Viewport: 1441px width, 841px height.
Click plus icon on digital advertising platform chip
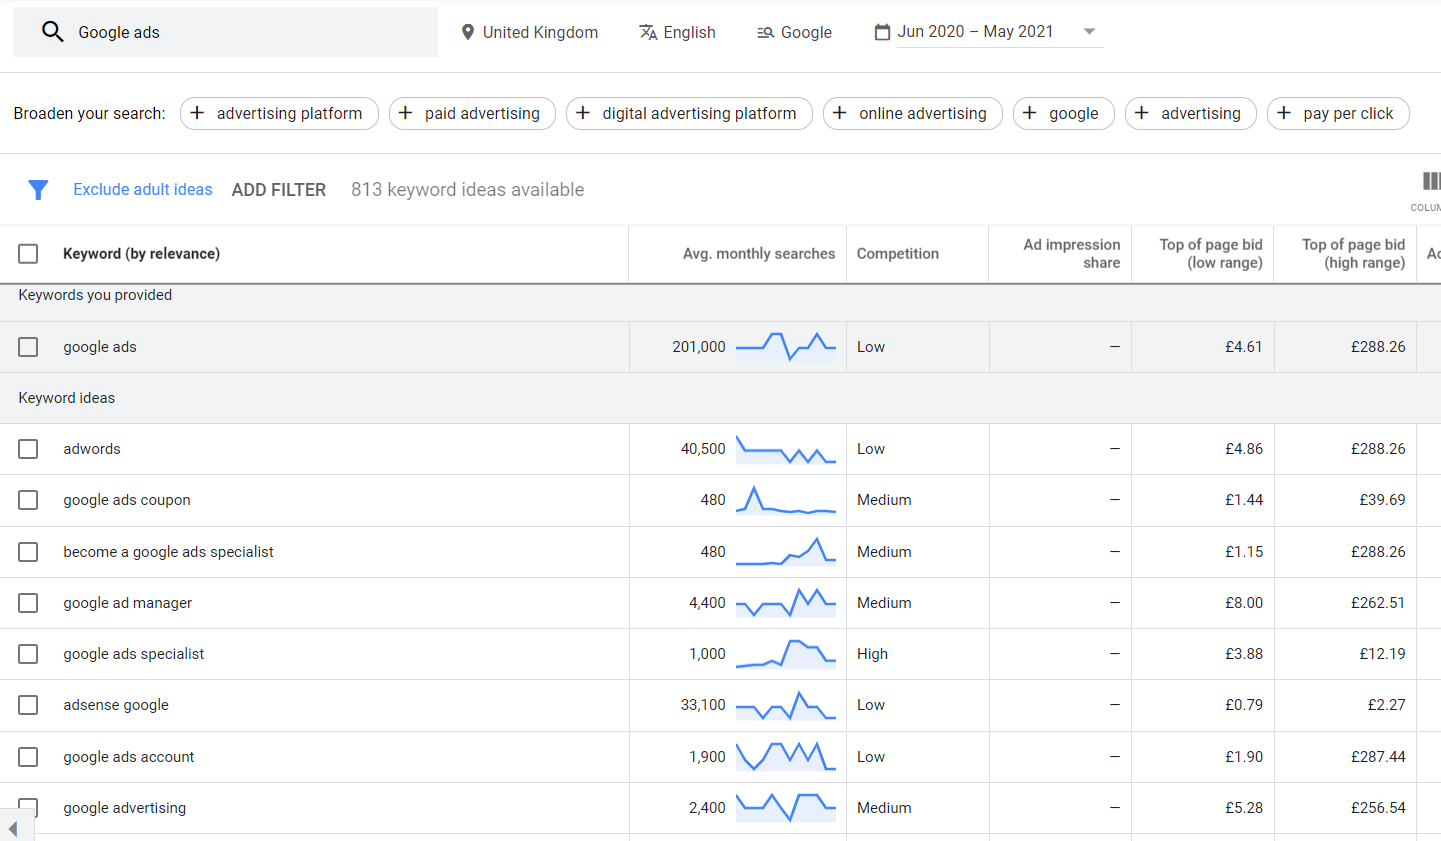click(583, 113)
